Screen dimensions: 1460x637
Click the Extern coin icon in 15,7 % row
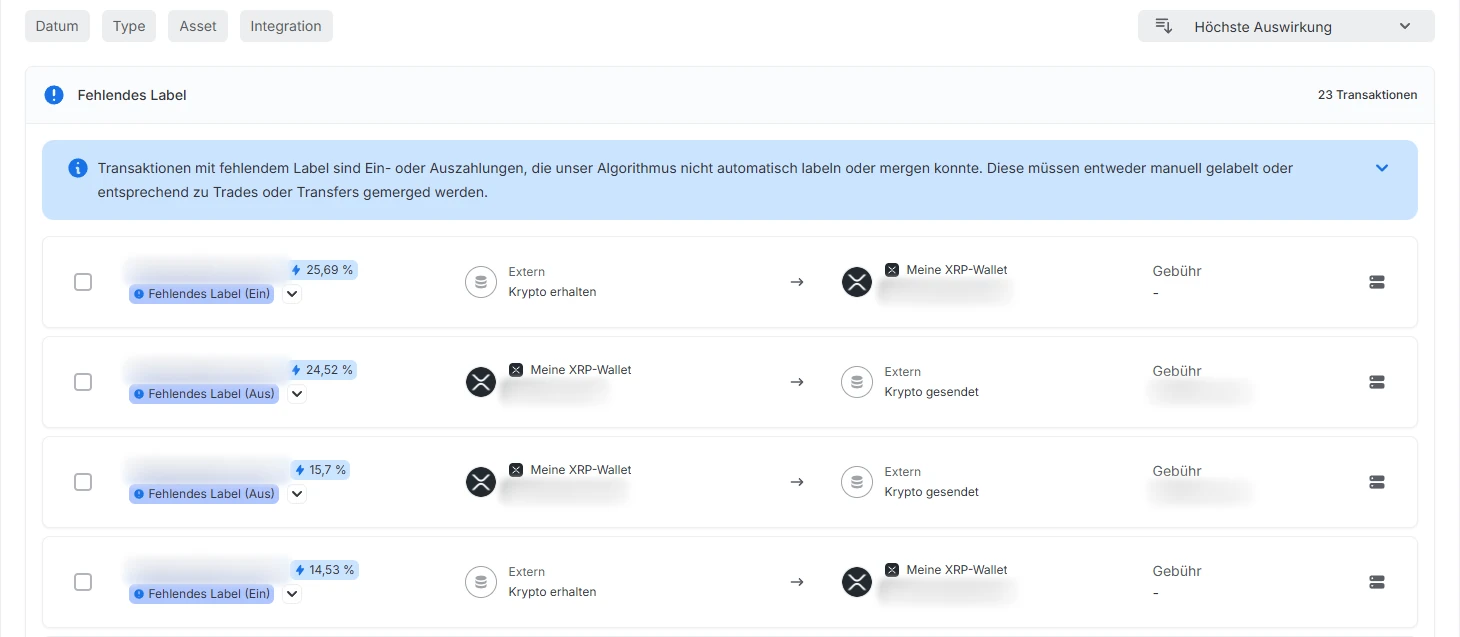857,482
